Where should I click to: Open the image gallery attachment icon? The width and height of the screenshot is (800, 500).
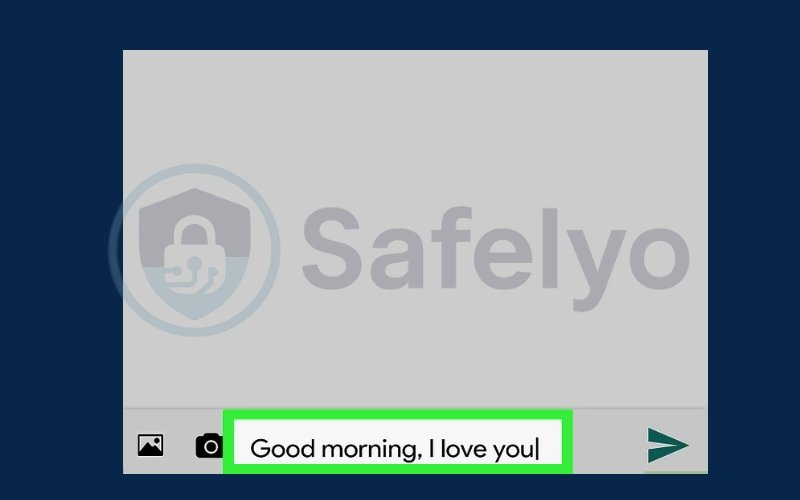(x=151, y=445)
